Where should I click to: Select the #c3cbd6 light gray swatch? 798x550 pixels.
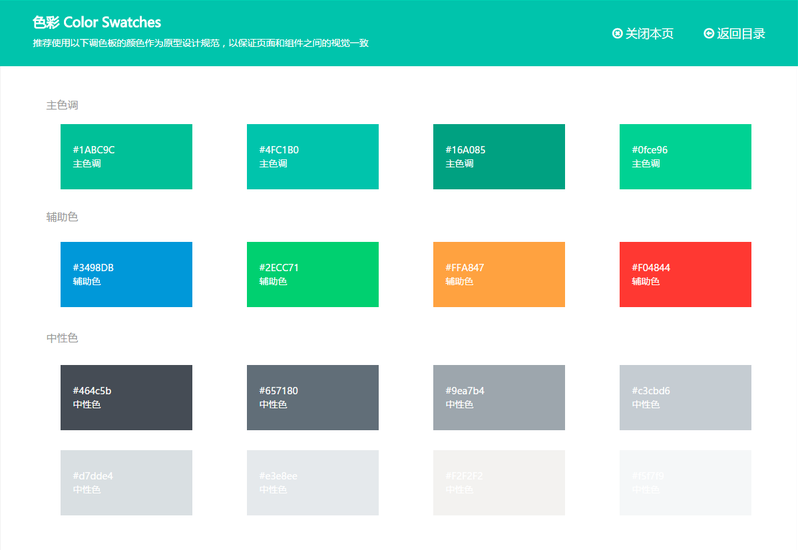tap(685, 398)
